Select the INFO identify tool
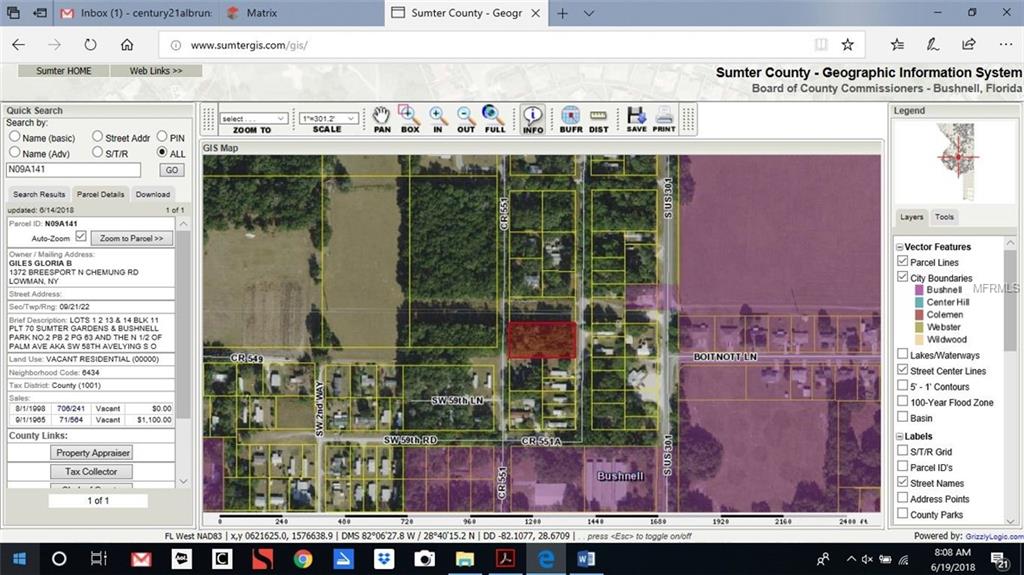Image resolution: width=1024 pixels, height=575 pixels. coord(533,117)
